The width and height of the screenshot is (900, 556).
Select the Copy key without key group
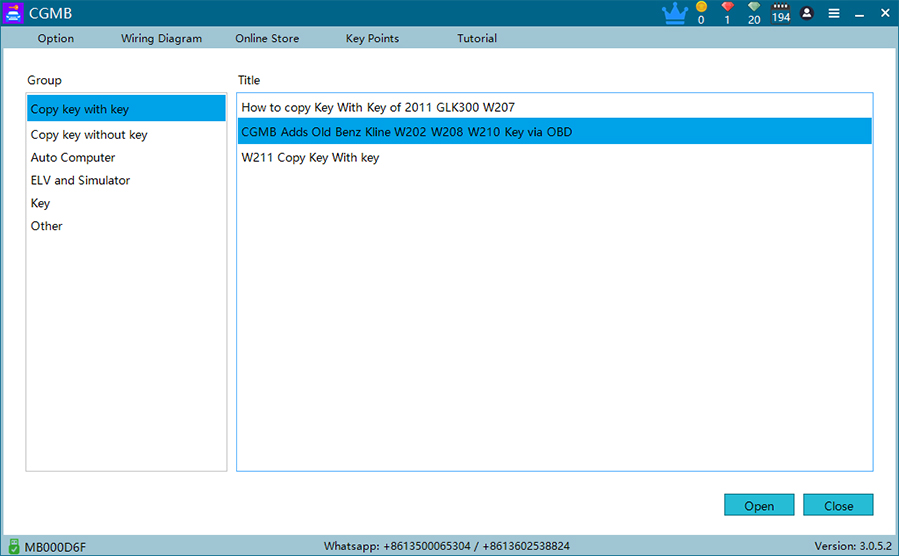pyautogui.click(x=89, y=135)
